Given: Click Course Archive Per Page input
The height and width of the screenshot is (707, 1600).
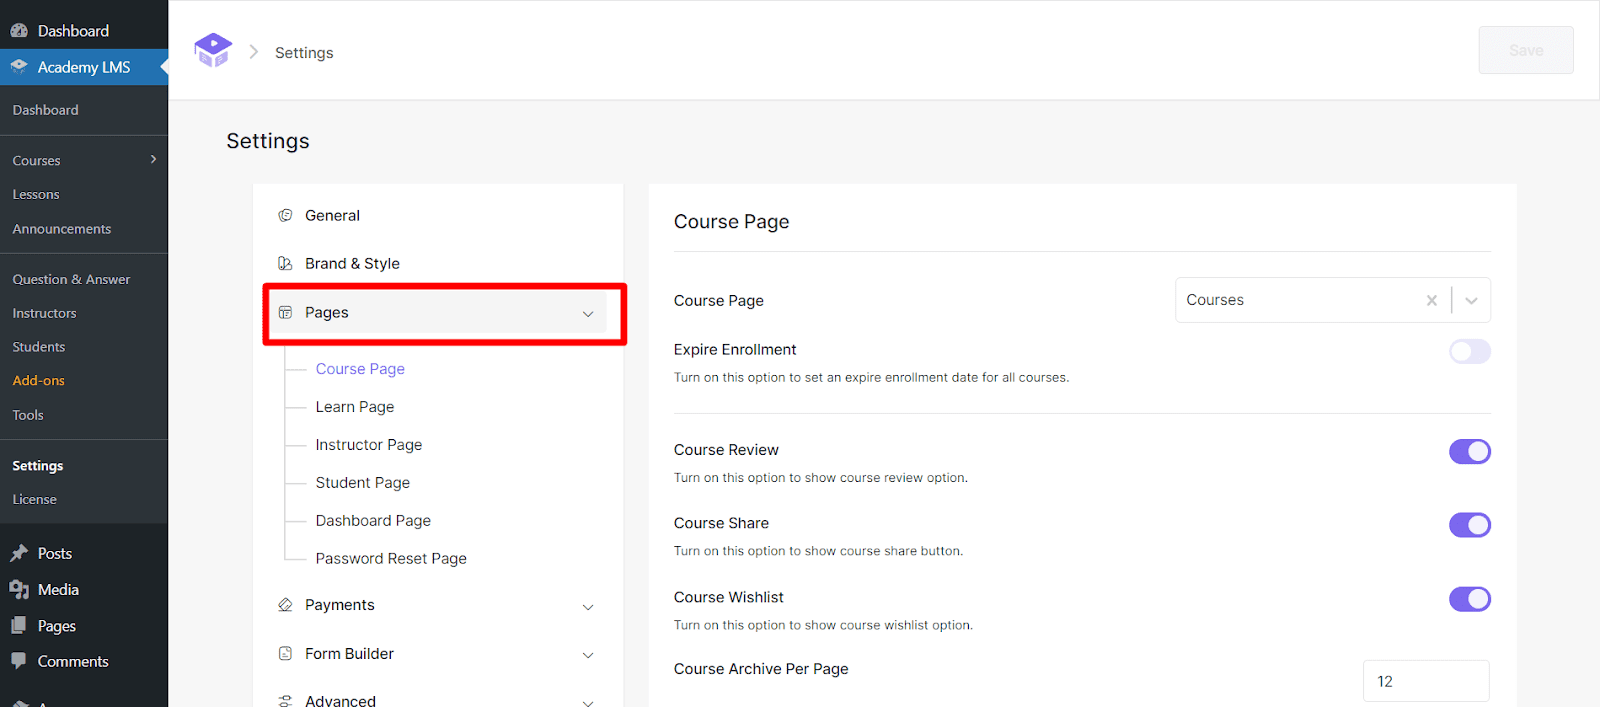Looking at the screenshot, I should [1426, 681].
